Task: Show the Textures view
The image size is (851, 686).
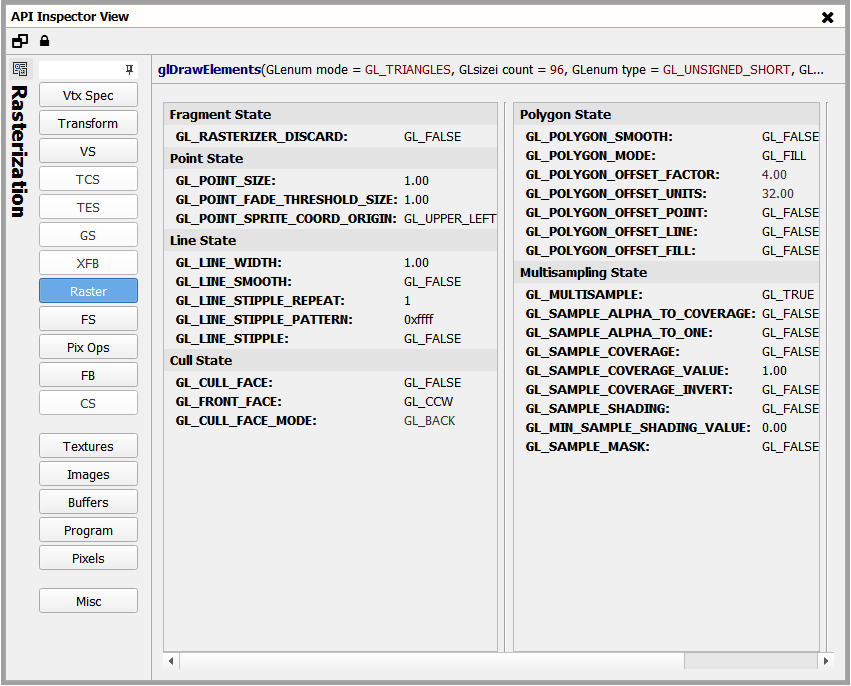Action: point(88,447)
